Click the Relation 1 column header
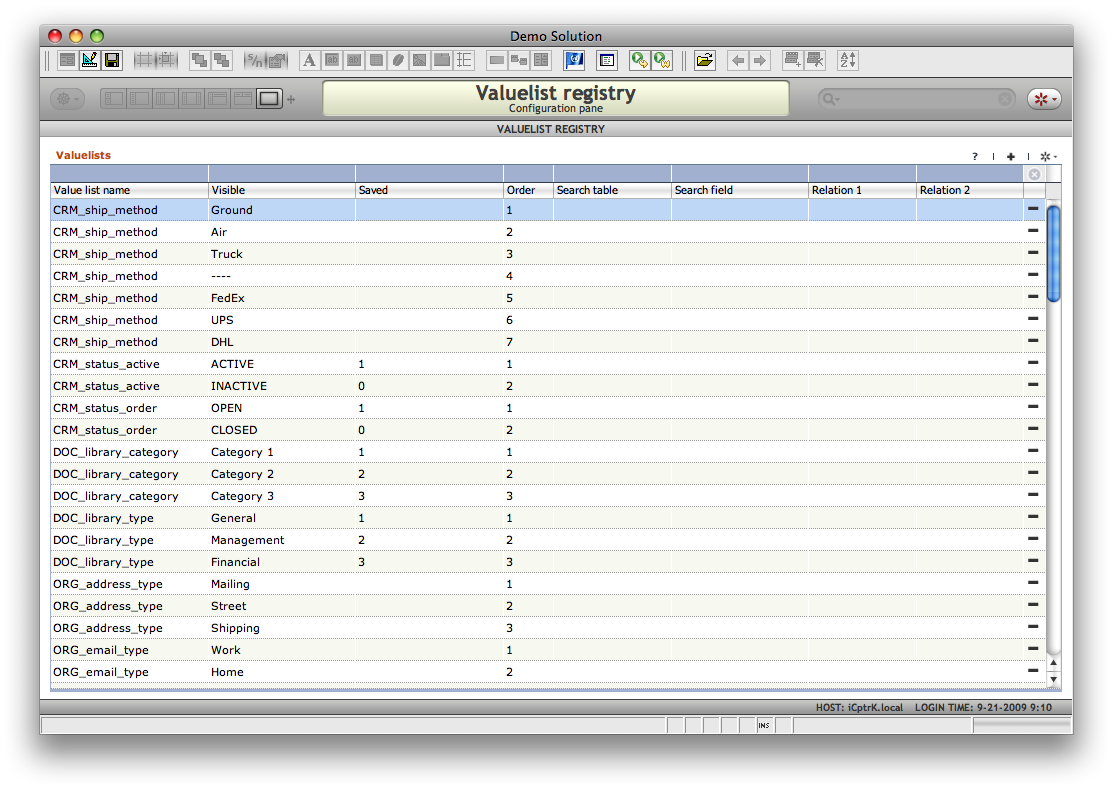The height and width of the screenshot is (789, 1113). pos(862,190)
